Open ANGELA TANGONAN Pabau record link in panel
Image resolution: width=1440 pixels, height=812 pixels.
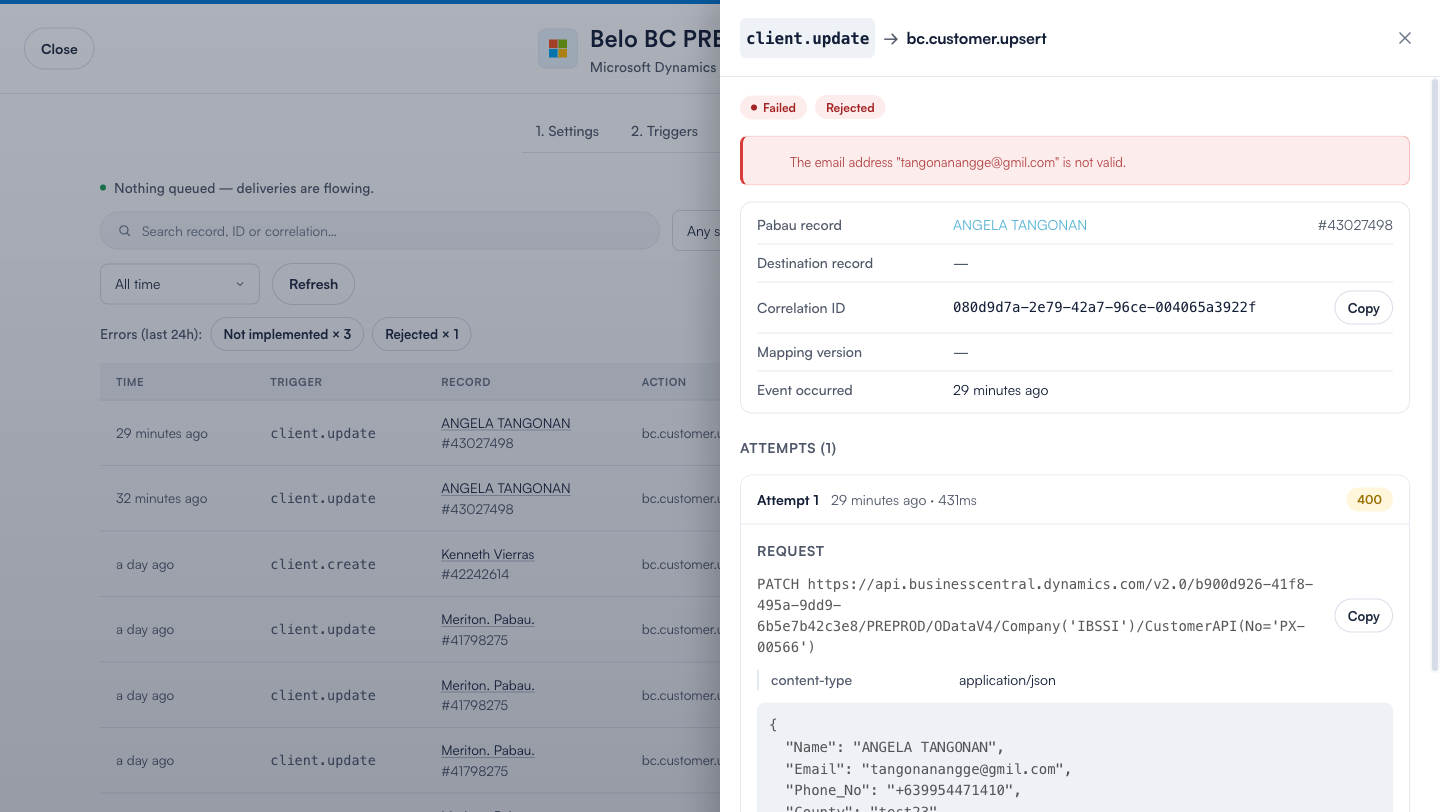1020,225
